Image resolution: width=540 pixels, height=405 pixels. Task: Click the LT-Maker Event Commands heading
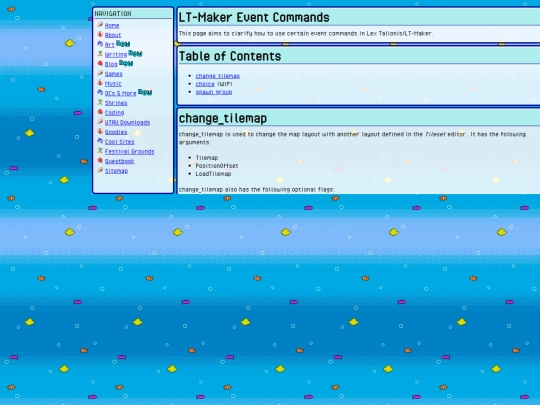[254, 18]
